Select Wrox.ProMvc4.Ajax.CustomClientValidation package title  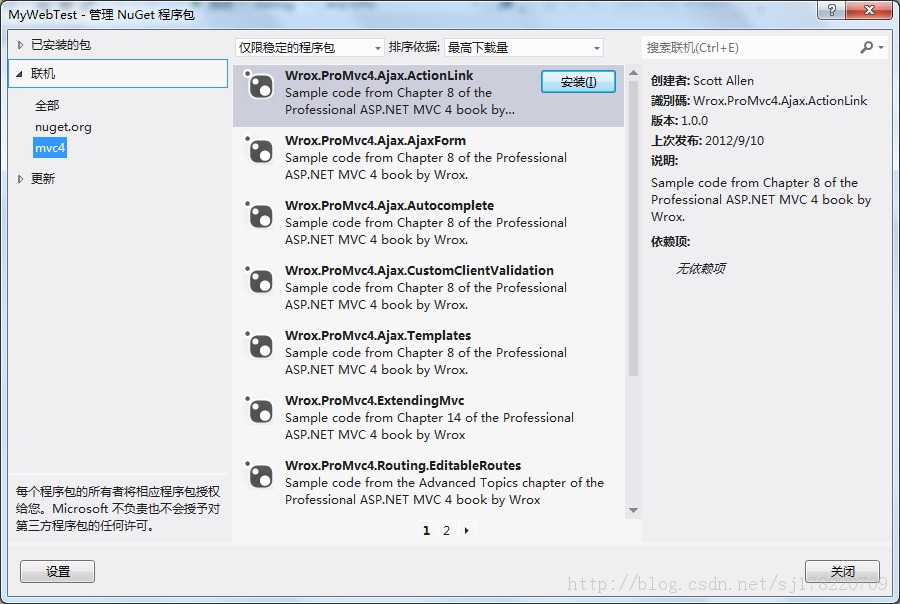pos(420,270)
